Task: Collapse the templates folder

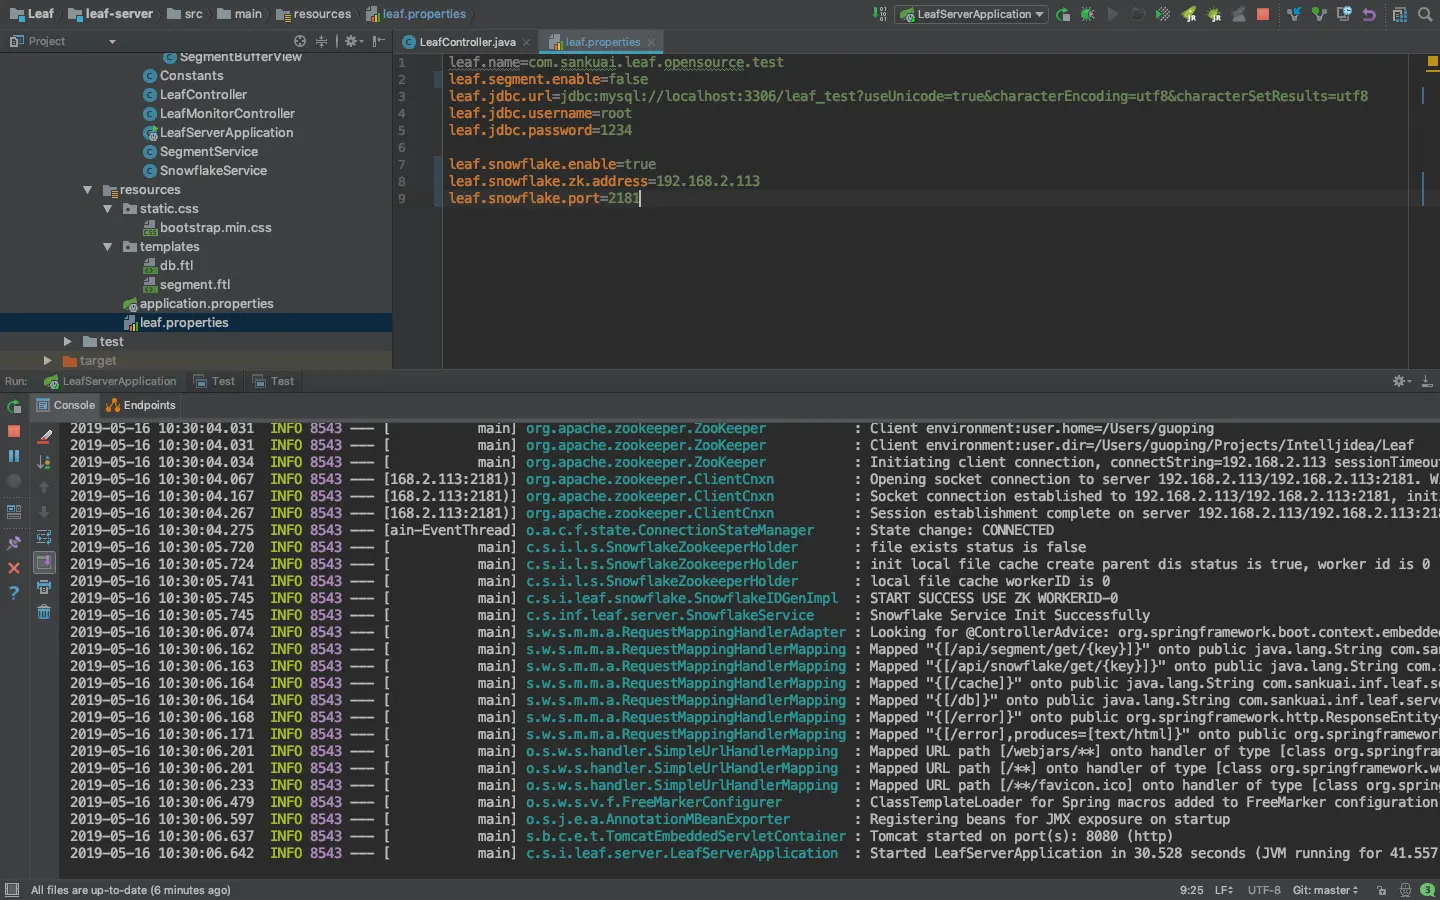Action: (x=108, y=247)
